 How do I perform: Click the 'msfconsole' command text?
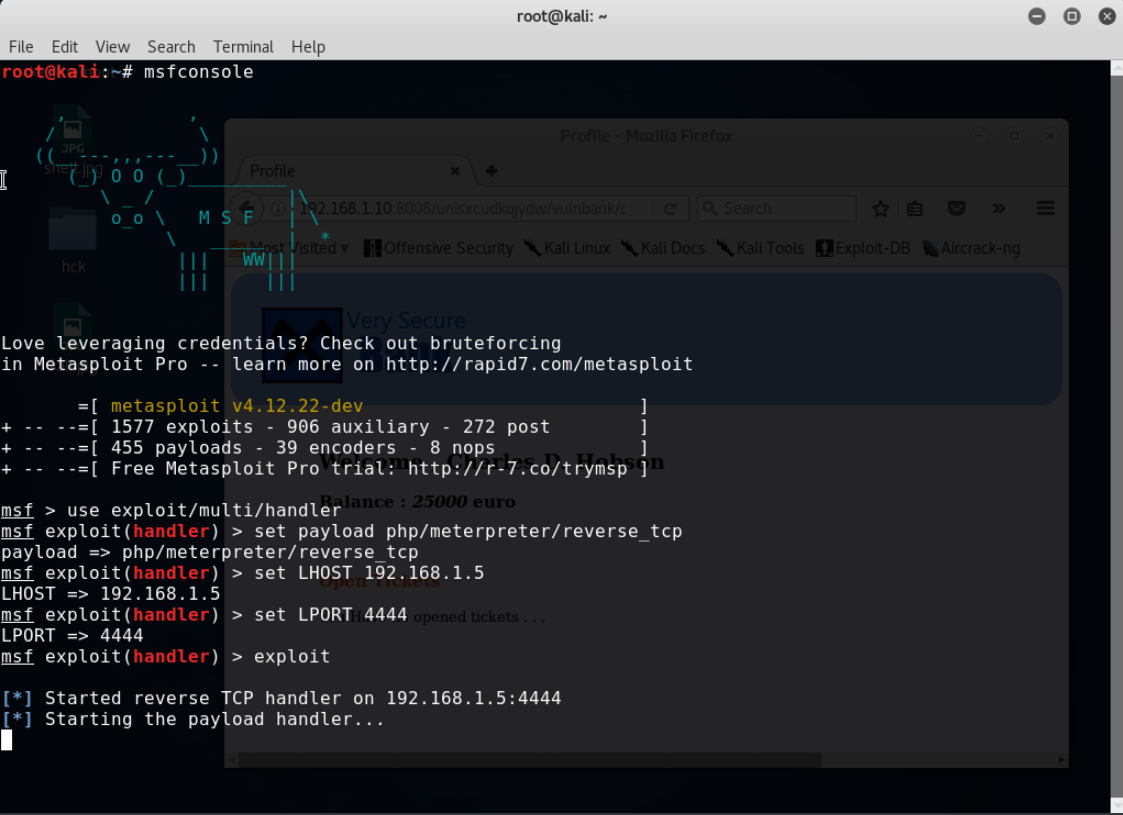tap(198, 72)
